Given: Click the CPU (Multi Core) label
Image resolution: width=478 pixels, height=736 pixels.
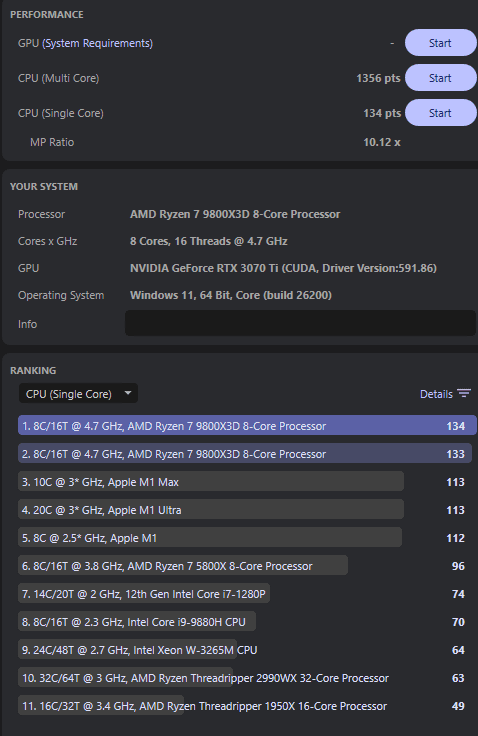Looking at the screenshot, I should tap(59, 78).
